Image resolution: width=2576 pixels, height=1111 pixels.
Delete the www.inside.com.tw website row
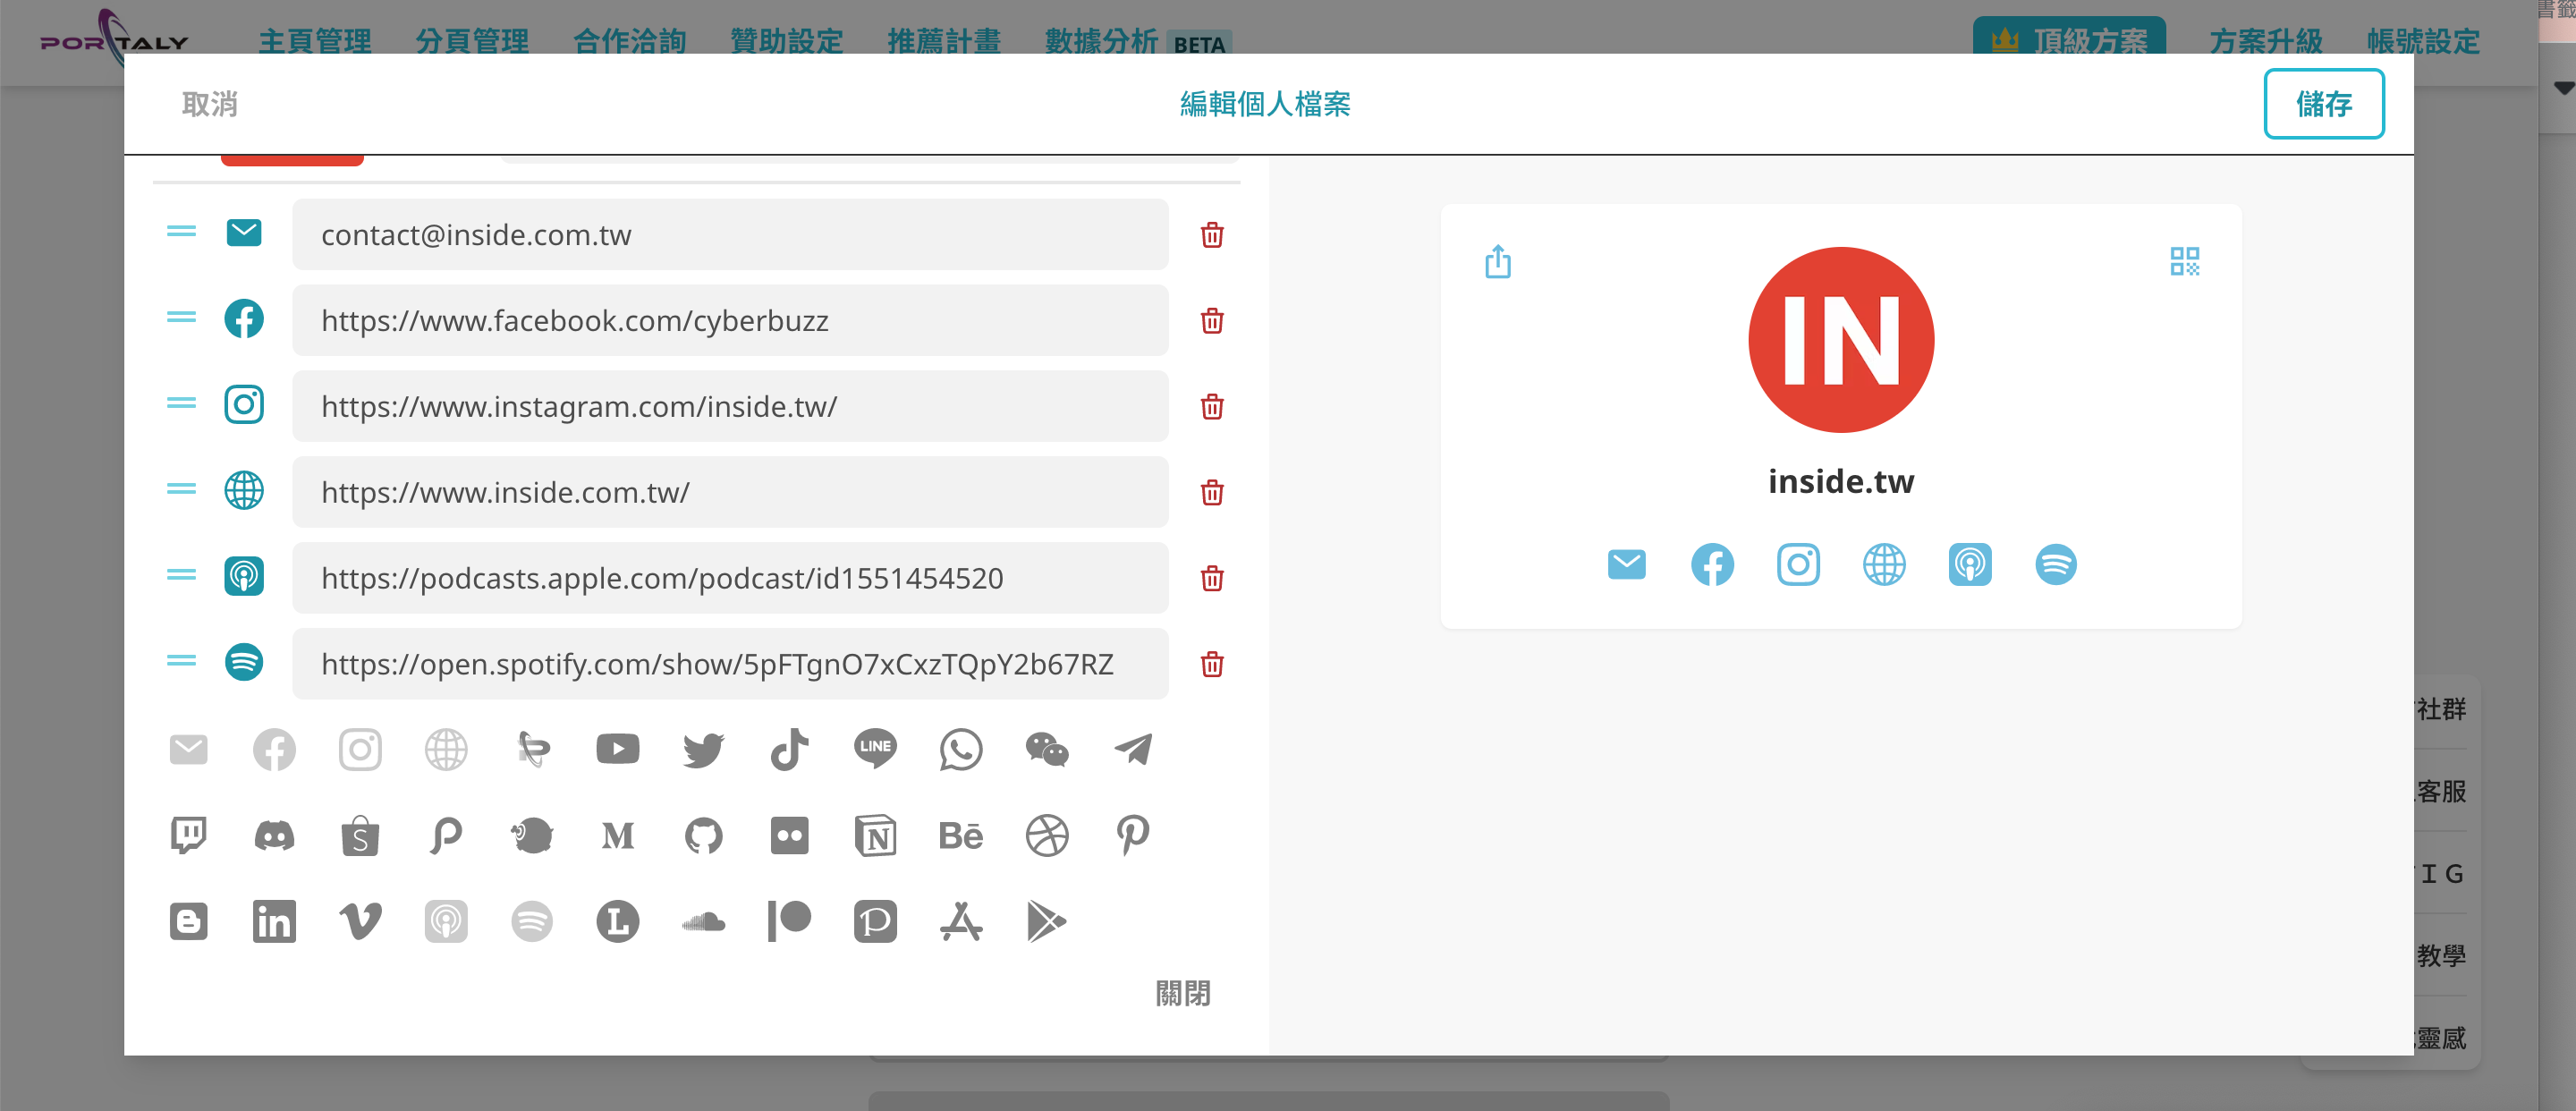pyautogui.click(x=1212, y=493)
